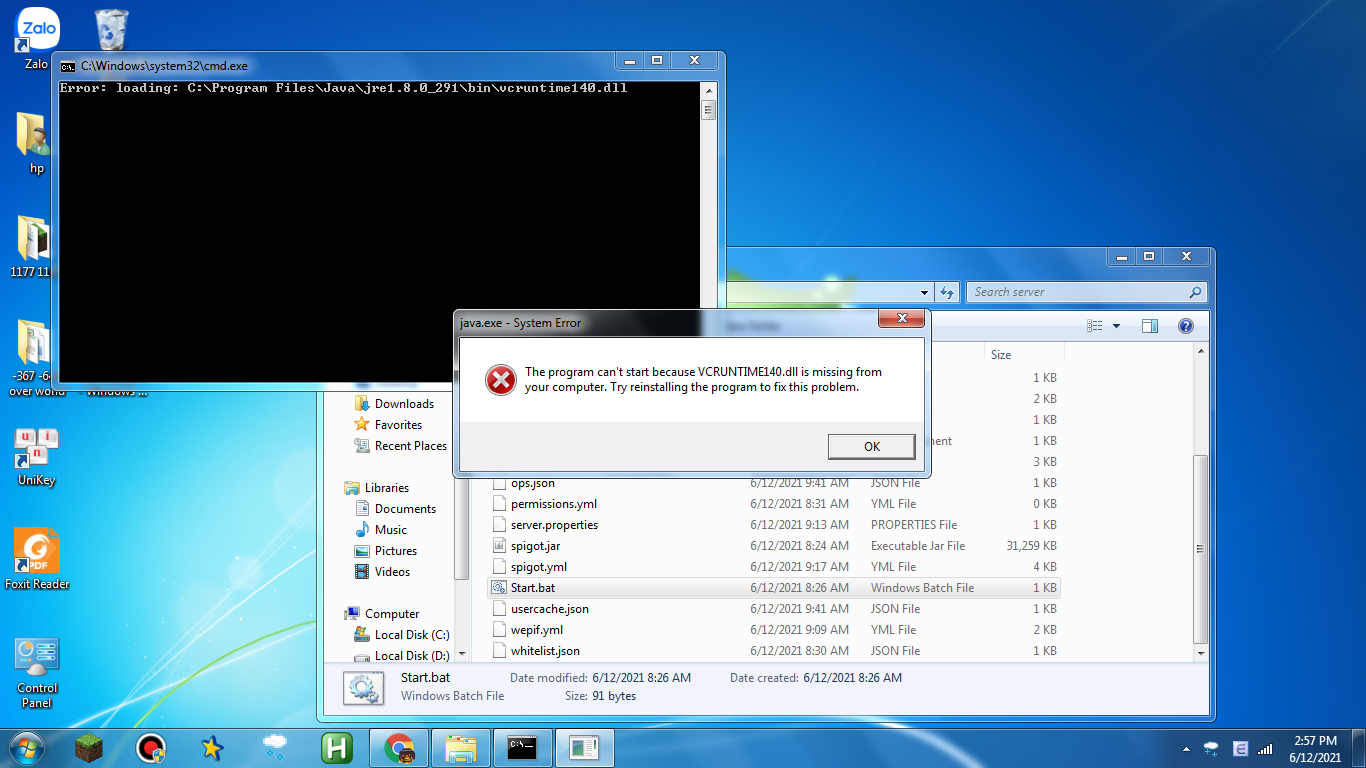1366x768 pixels.
Task: Select Libraries in navigation pane
Action: [x=387, y=488]
